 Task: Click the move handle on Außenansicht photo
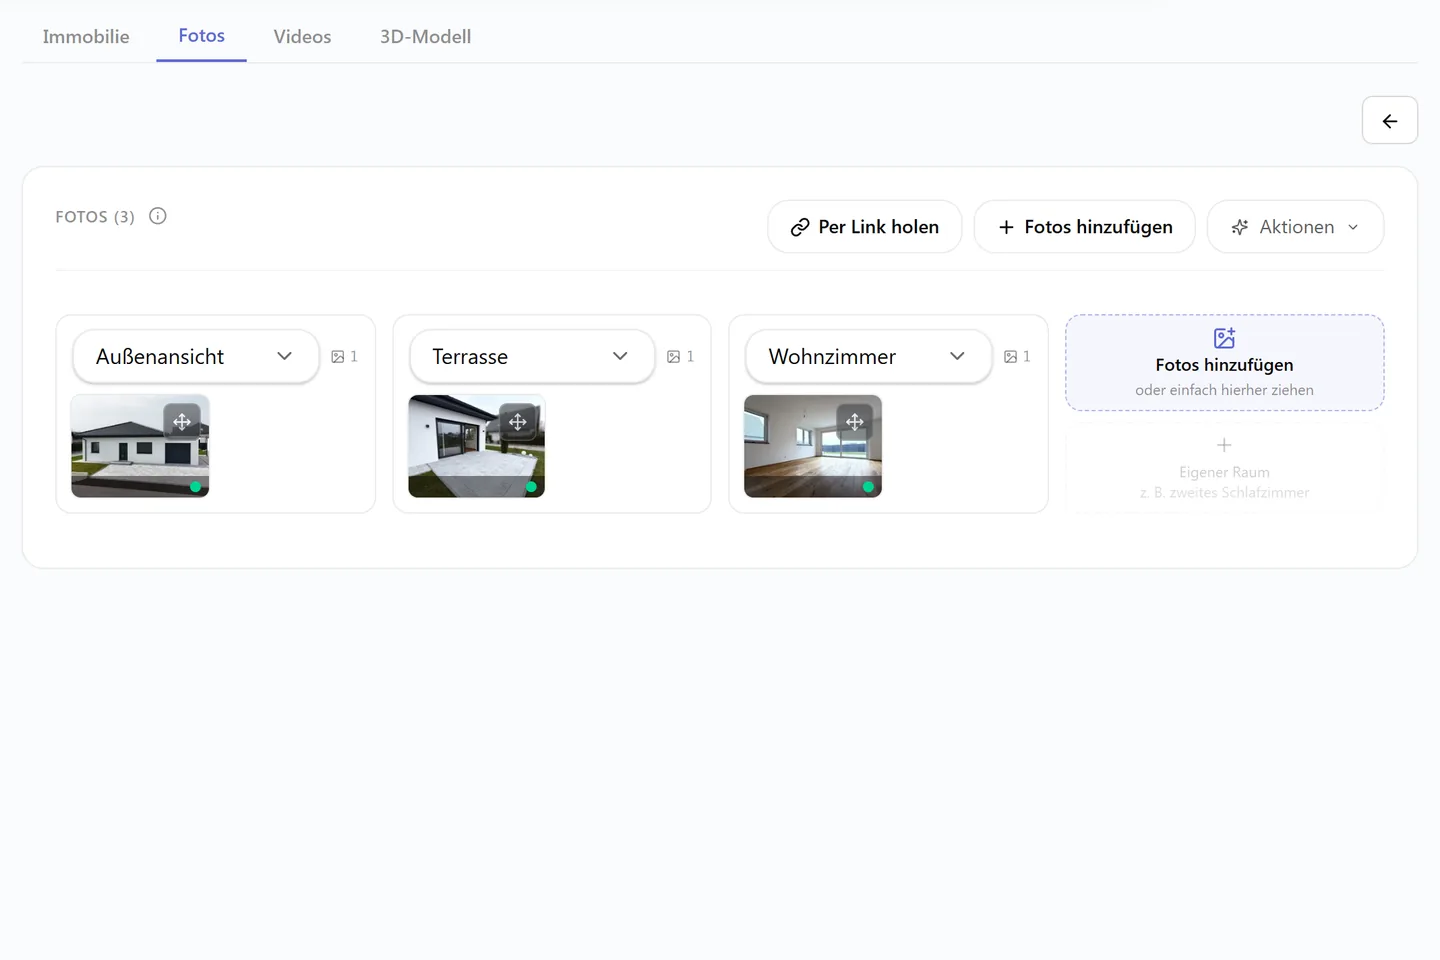click(182, 422)
